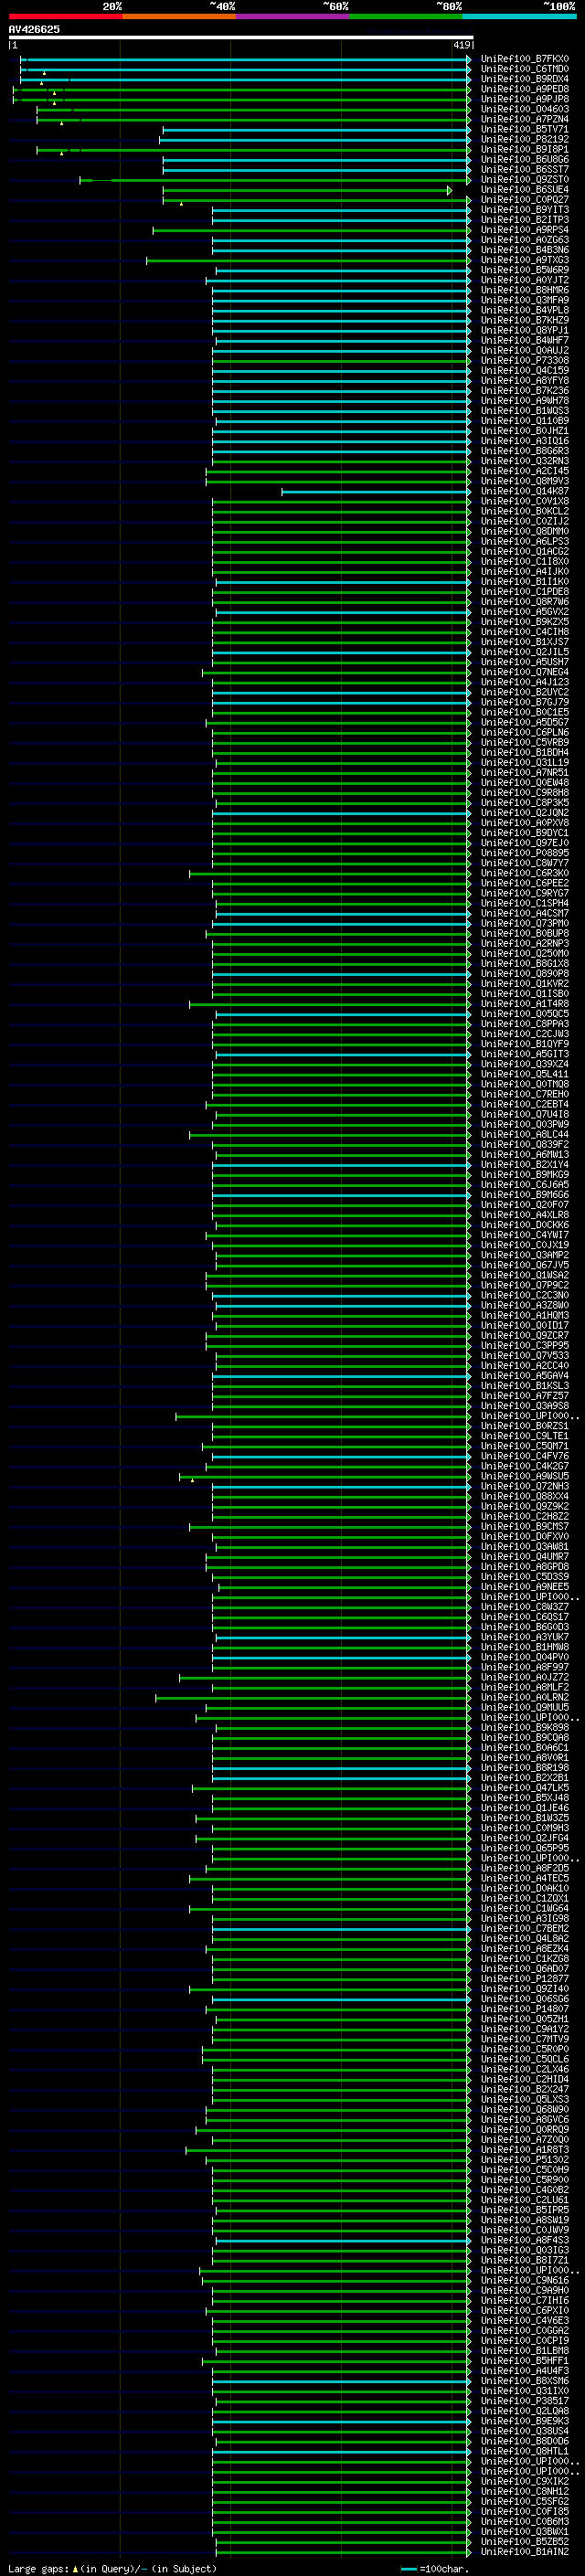Click the cyan alignment bar for UniRef100_B5TY71
This screenshot has height=2576, width=585.
pos(316,129)
